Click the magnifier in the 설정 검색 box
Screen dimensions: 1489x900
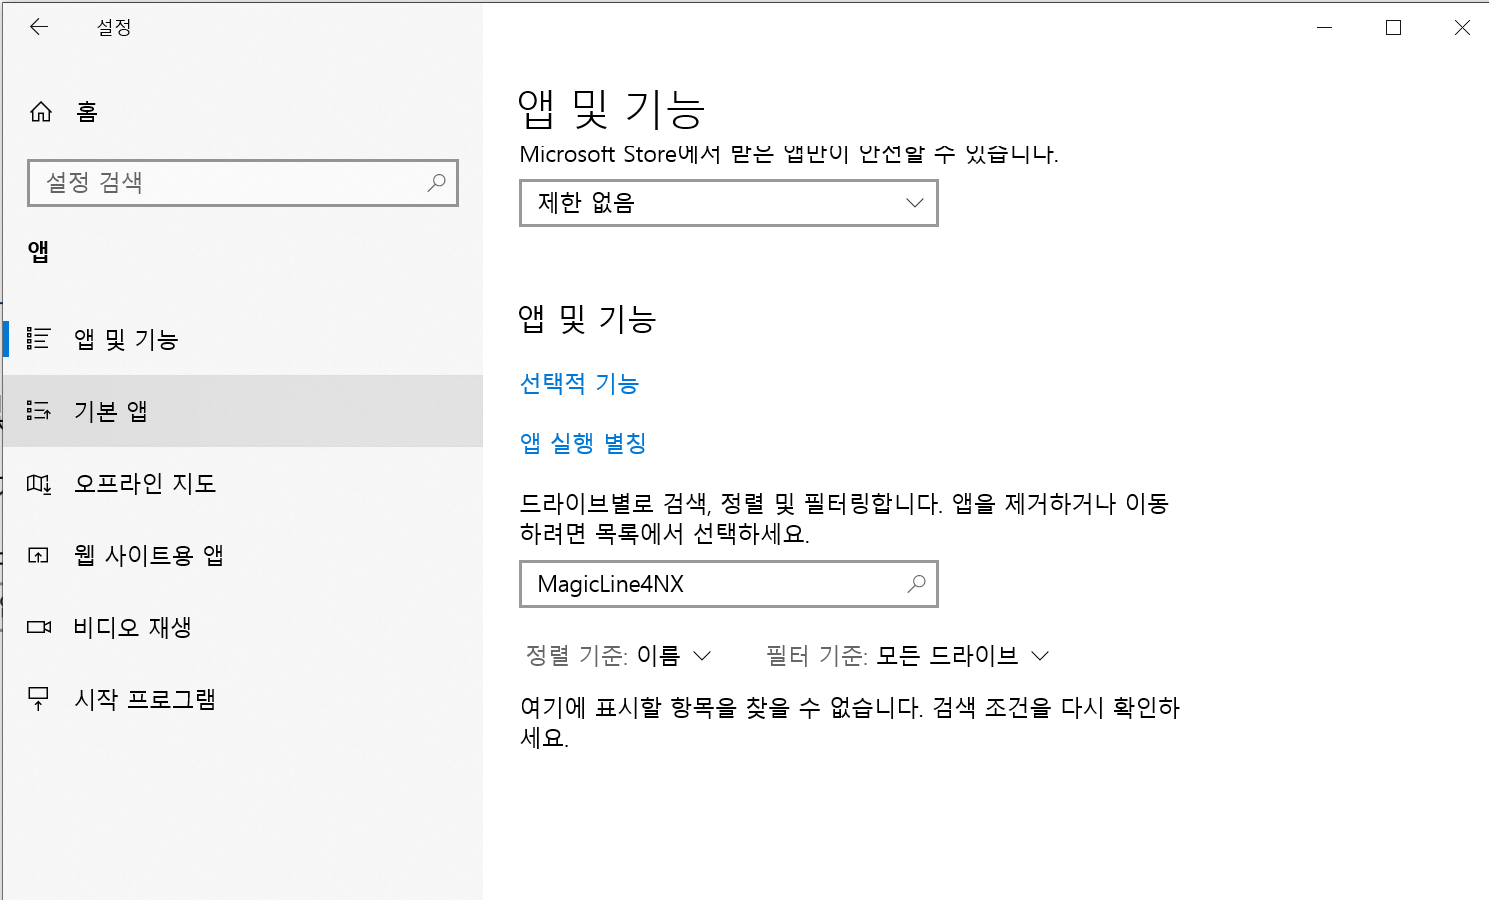coord(437,183)
